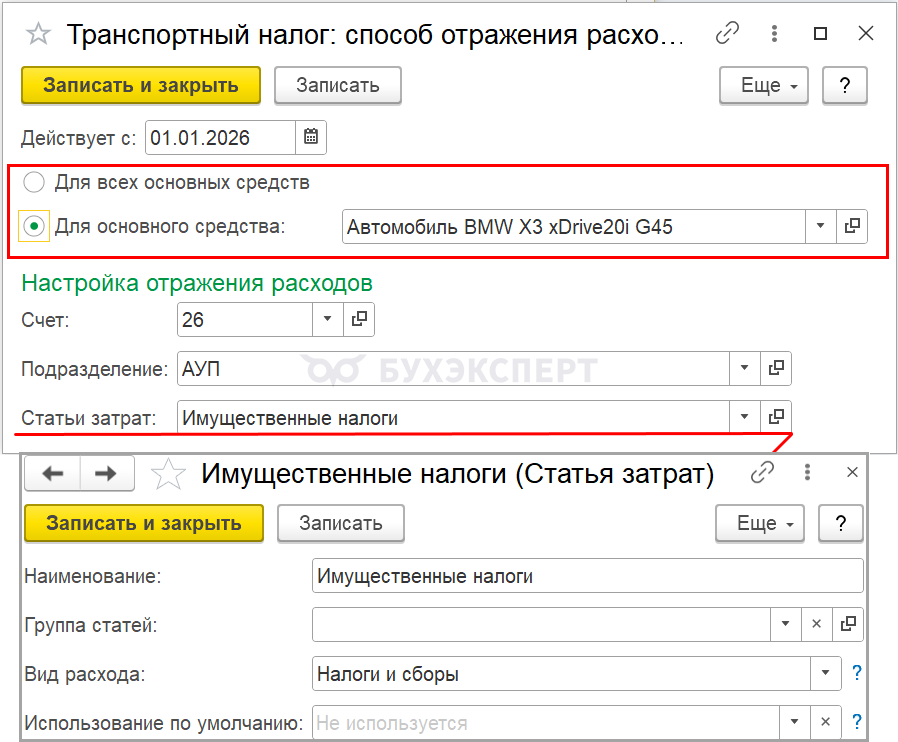Open Еще menu in transport tax form
Image resolution: width=898 pixels, height=742 pixels.
764,85
